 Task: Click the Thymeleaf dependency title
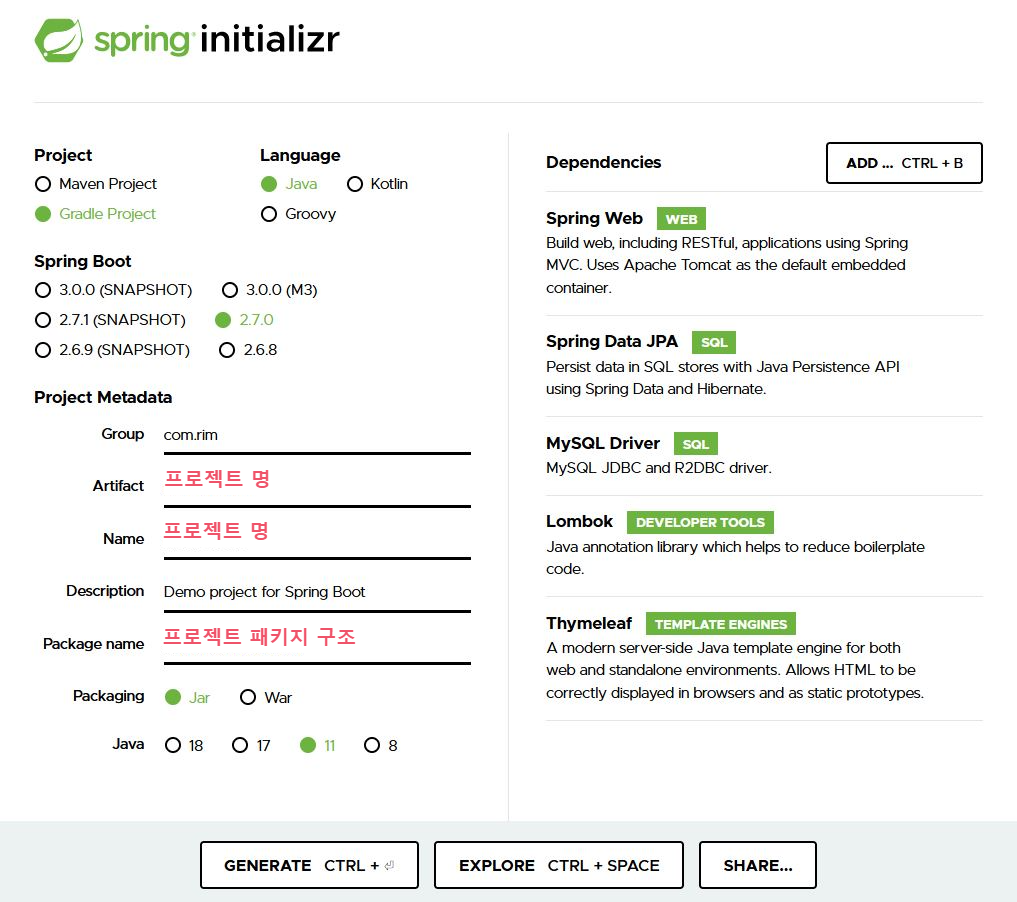coord(589,623)
